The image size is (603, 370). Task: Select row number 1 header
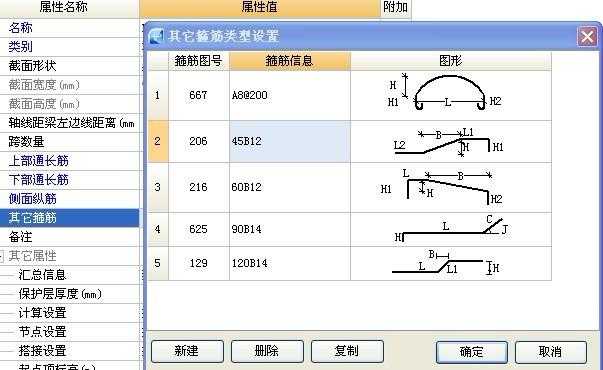[158, 95]
